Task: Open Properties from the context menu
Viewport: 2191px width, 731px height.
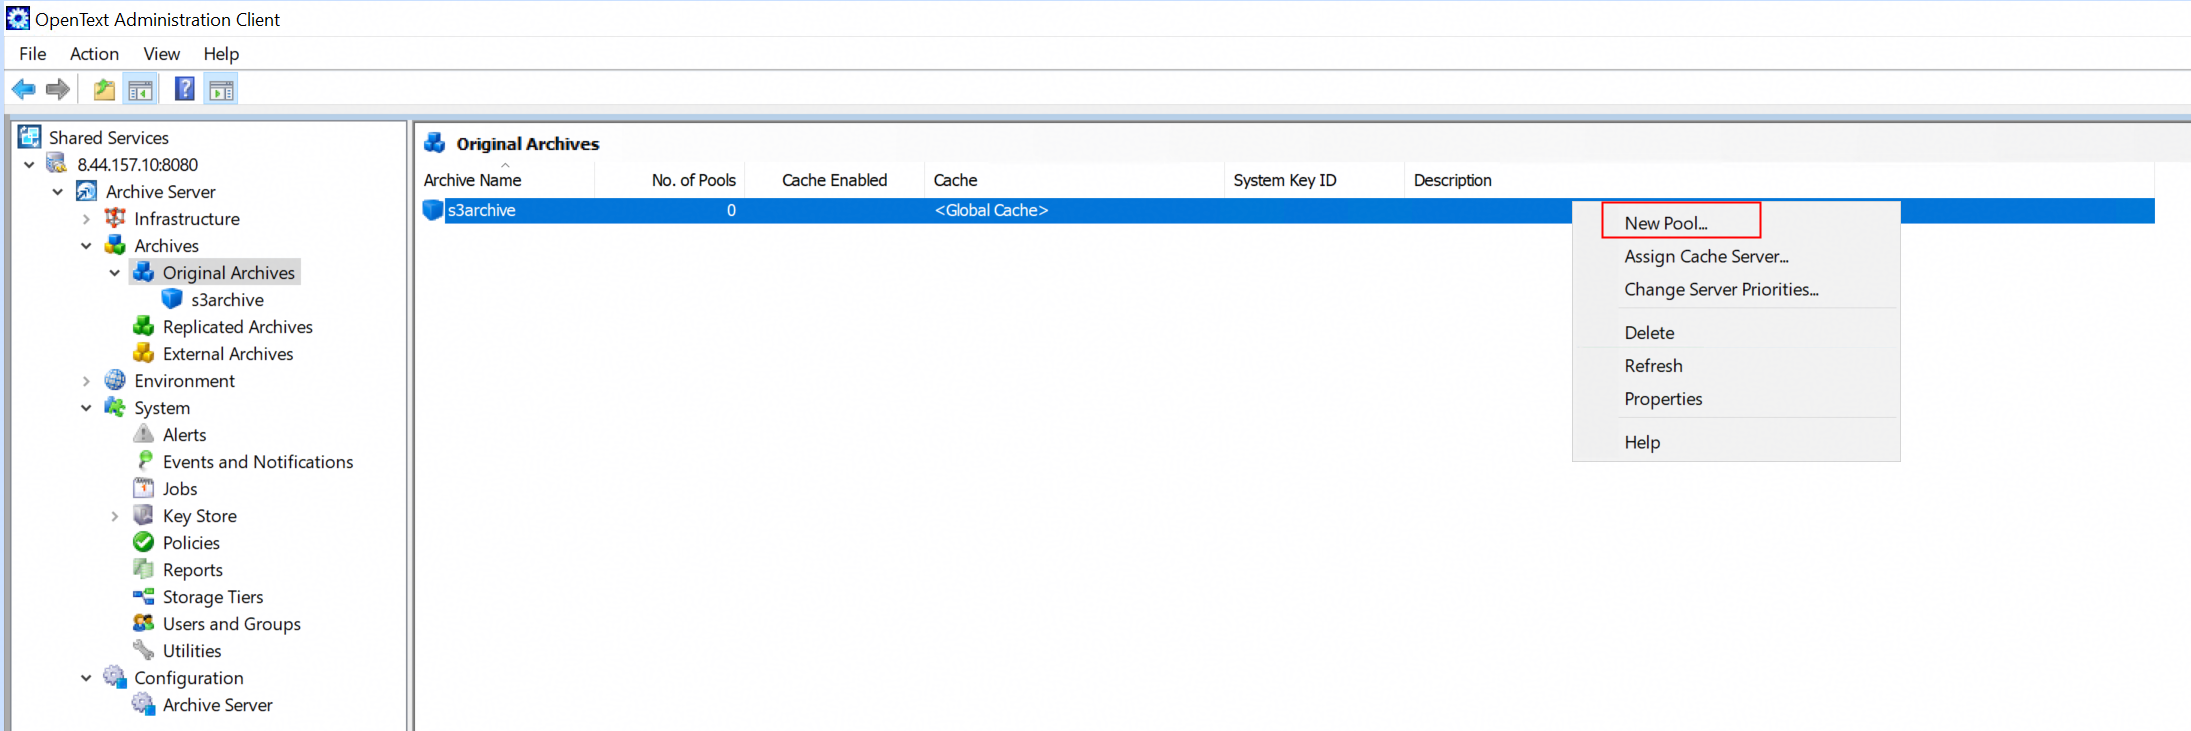Action: [1736, 398]
